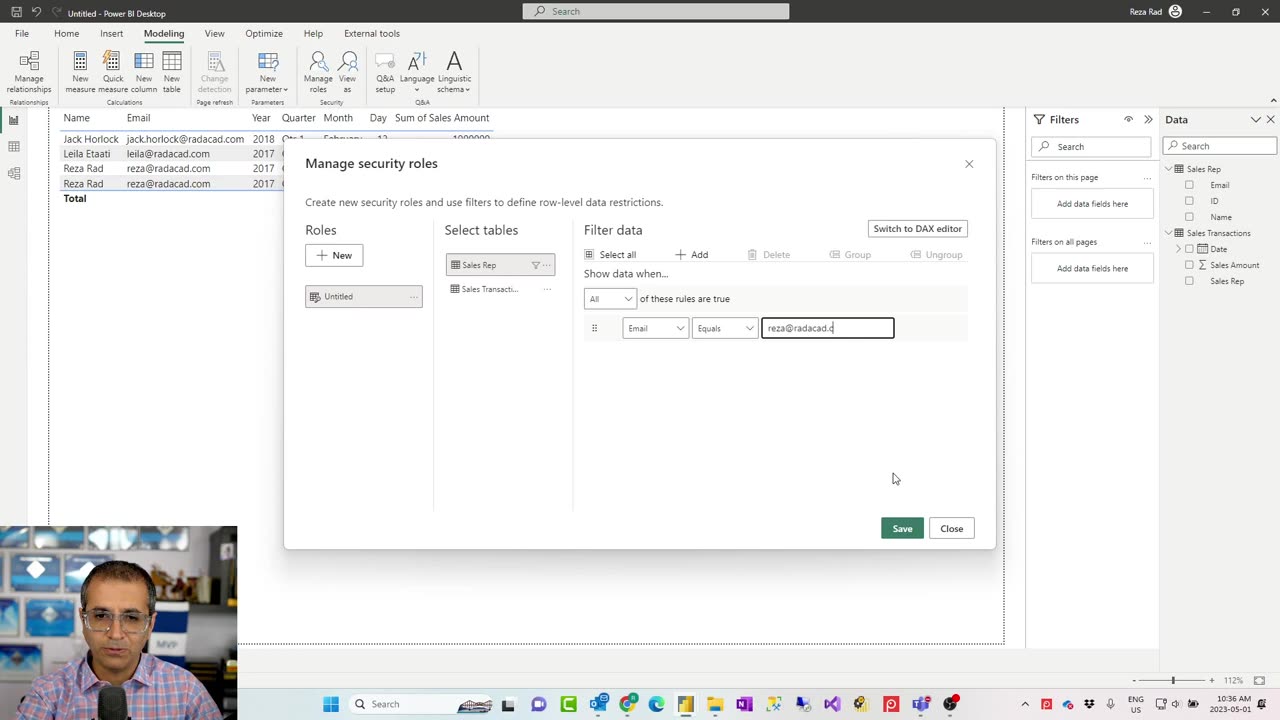Click Windows Start button
The width and height of the screenshot is (1280, 720).
click(331, 704)
